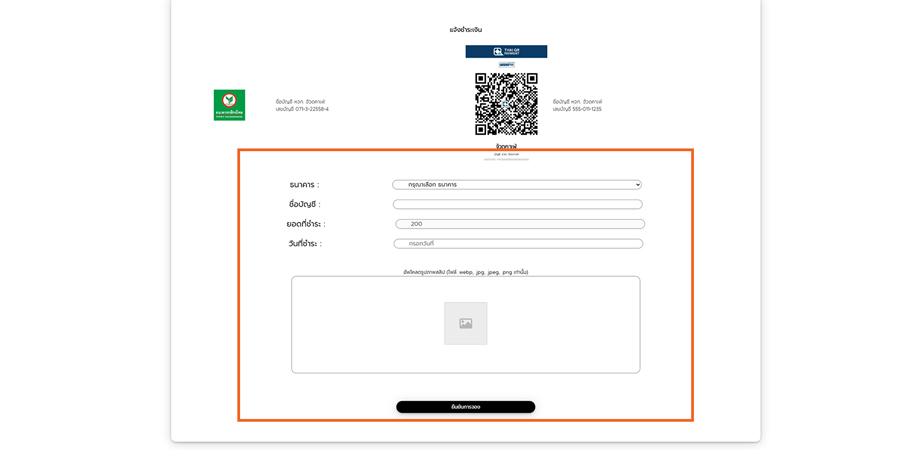Click the account number 555-011-1235 text

click(x=577, y=109)
